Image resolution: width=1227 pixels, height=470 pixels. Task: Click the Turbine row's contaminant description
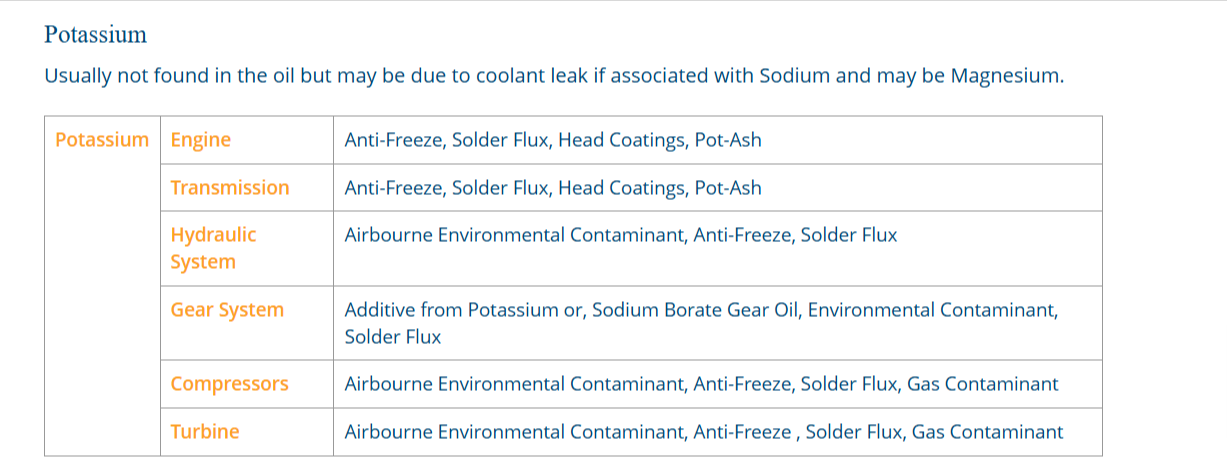[704, 432]
